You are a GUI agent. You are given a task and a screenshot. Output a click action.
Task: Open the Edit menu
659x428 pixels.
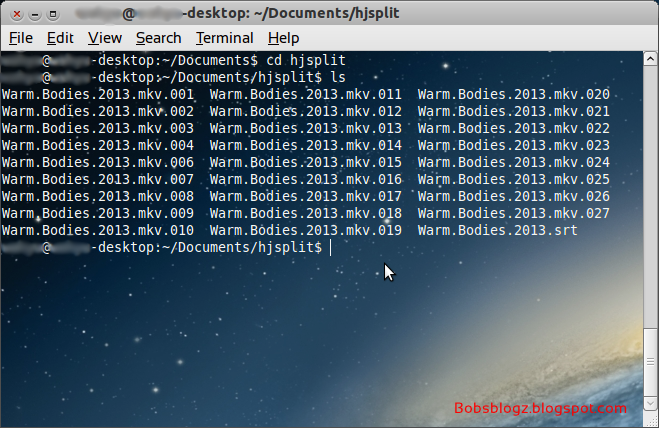pos(60,38)
